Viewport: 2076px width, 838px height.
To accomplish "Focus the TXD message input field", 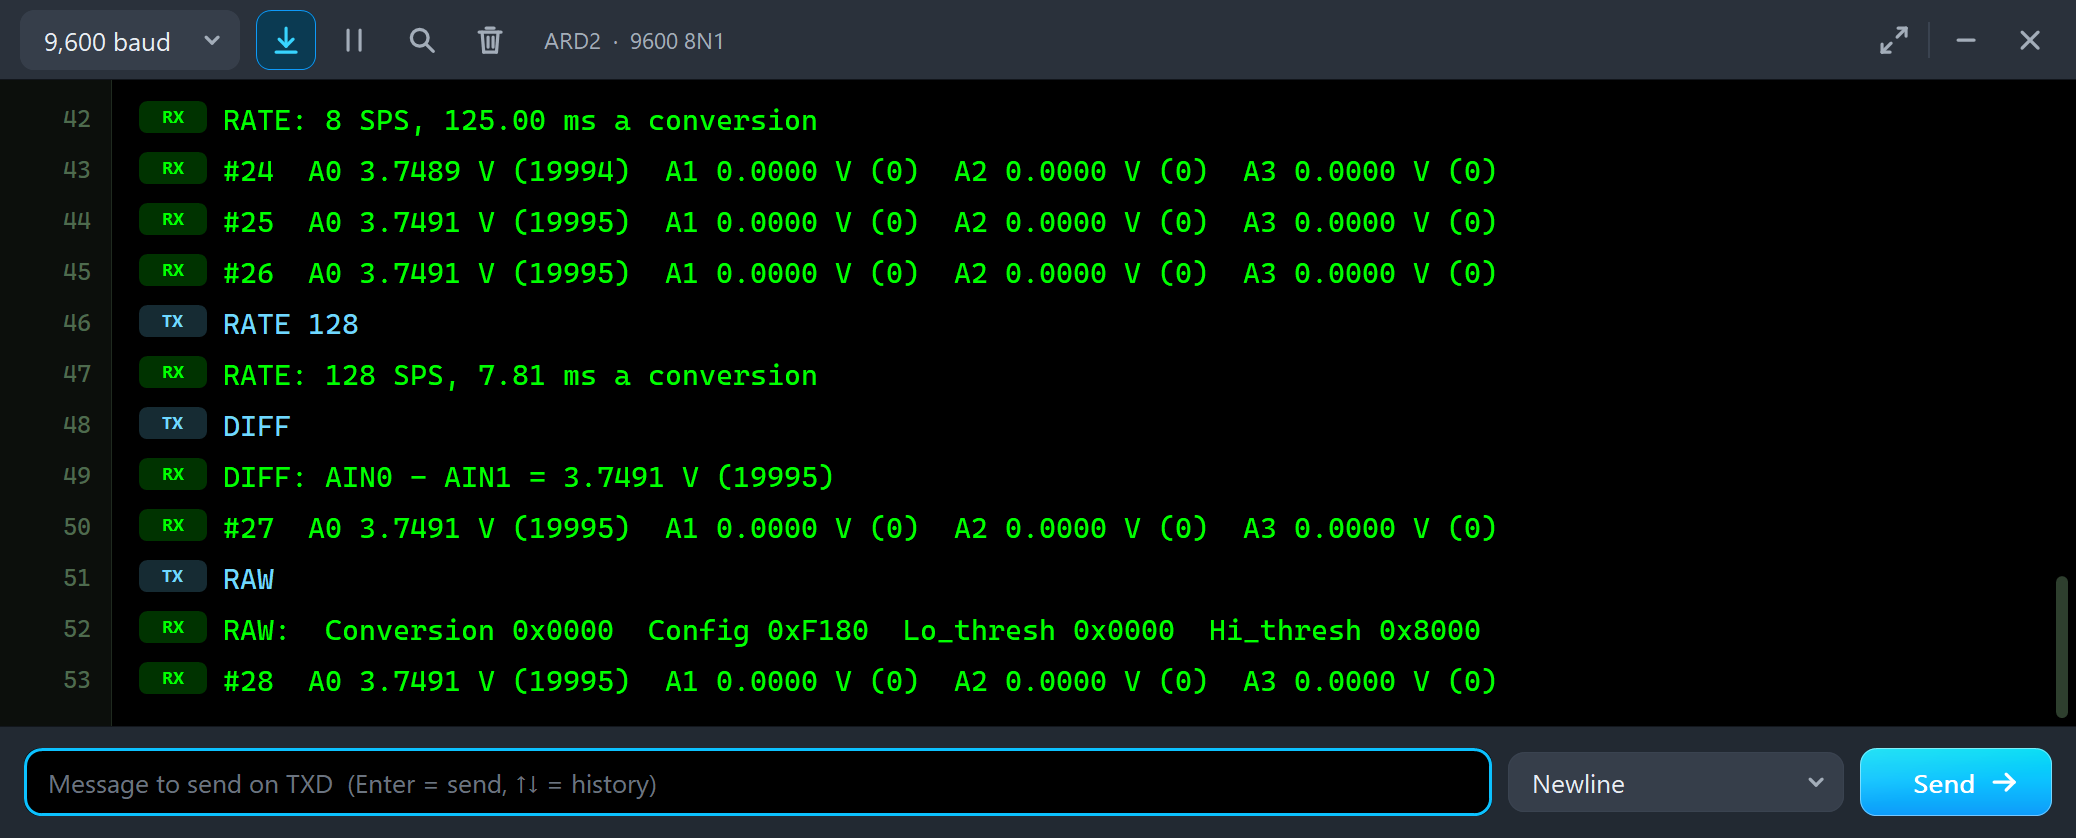I will coord(758,783).
